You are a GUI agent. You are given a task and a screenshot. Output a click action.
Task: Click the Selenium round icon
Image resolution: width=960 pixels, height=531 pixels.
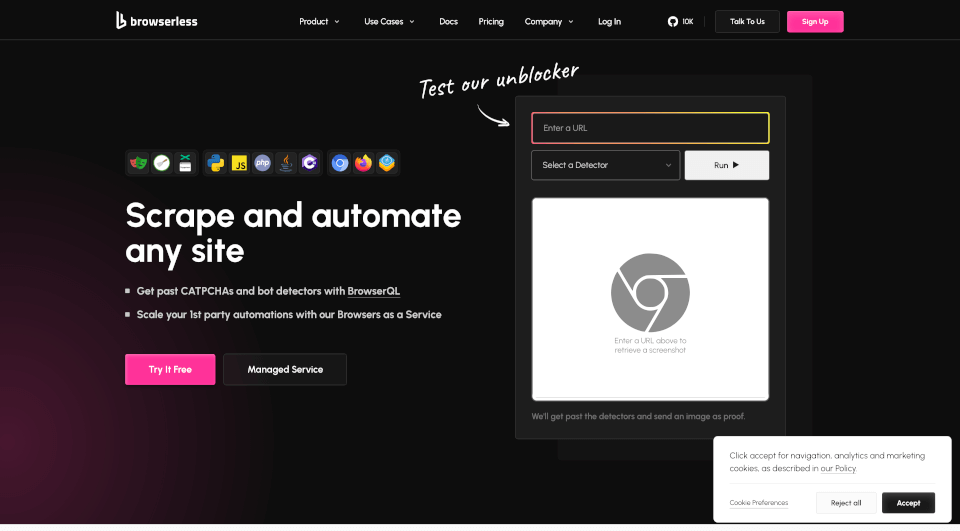click(x=162, y=163)
